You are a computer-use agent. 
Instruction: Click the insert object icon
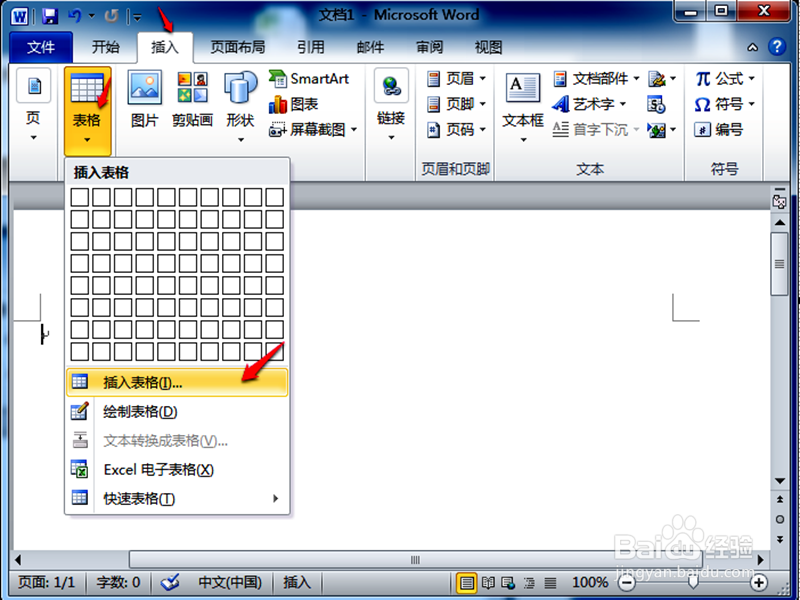[662, 130]
